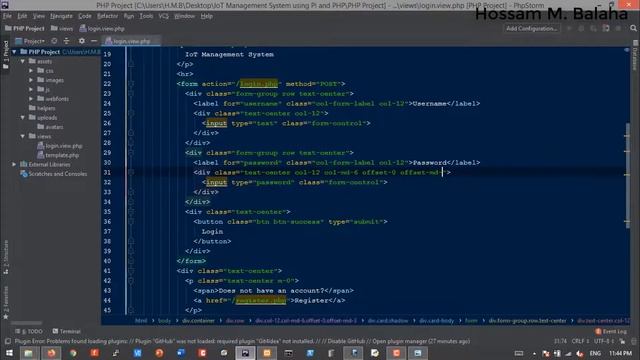Image resolution: width=640 pixels, height=360 pixels.
Task: Collapse the uploads folder
Action: [x=23, y=118]
